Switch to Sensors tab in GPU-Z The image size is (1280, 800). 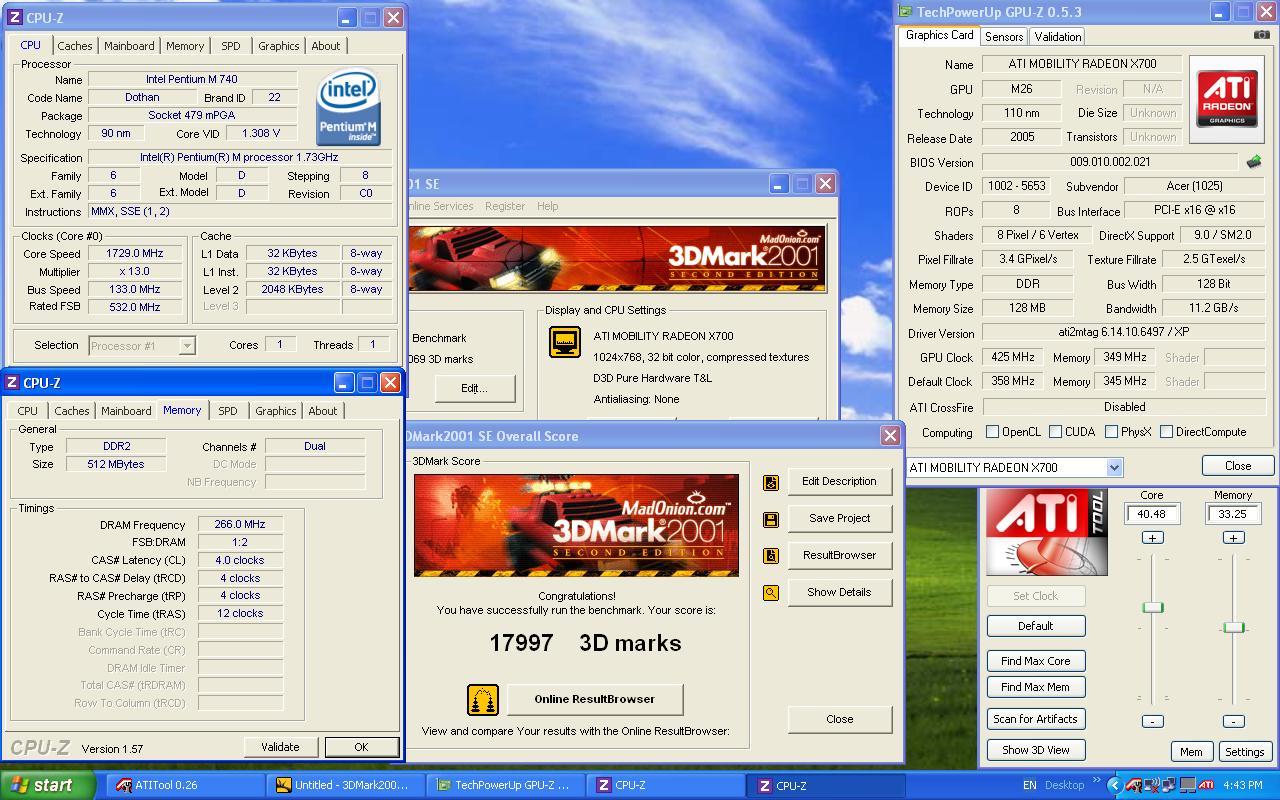pyautogui.click(x=1004, y=37)
